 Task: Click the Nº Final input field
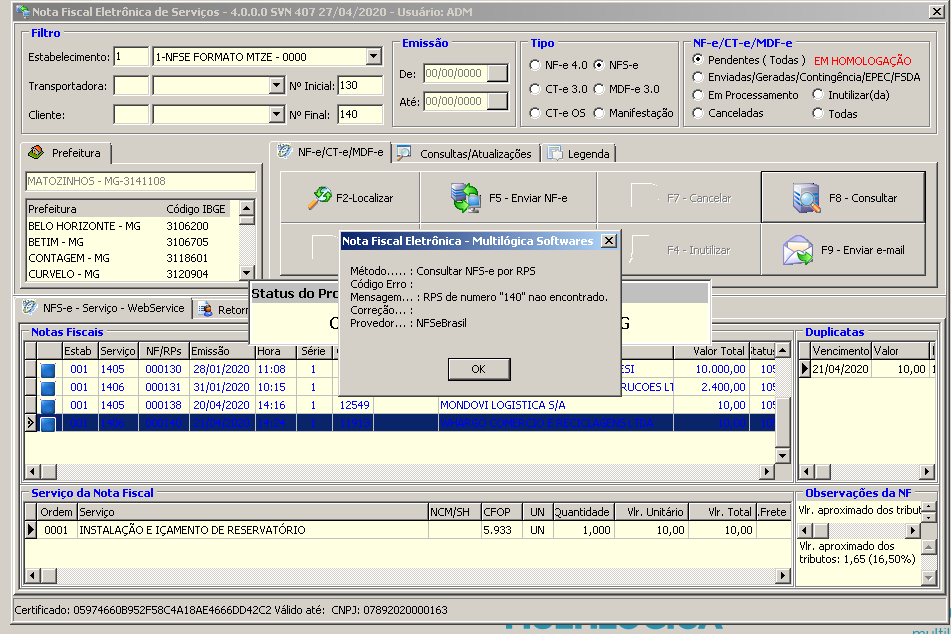[360, 114]
